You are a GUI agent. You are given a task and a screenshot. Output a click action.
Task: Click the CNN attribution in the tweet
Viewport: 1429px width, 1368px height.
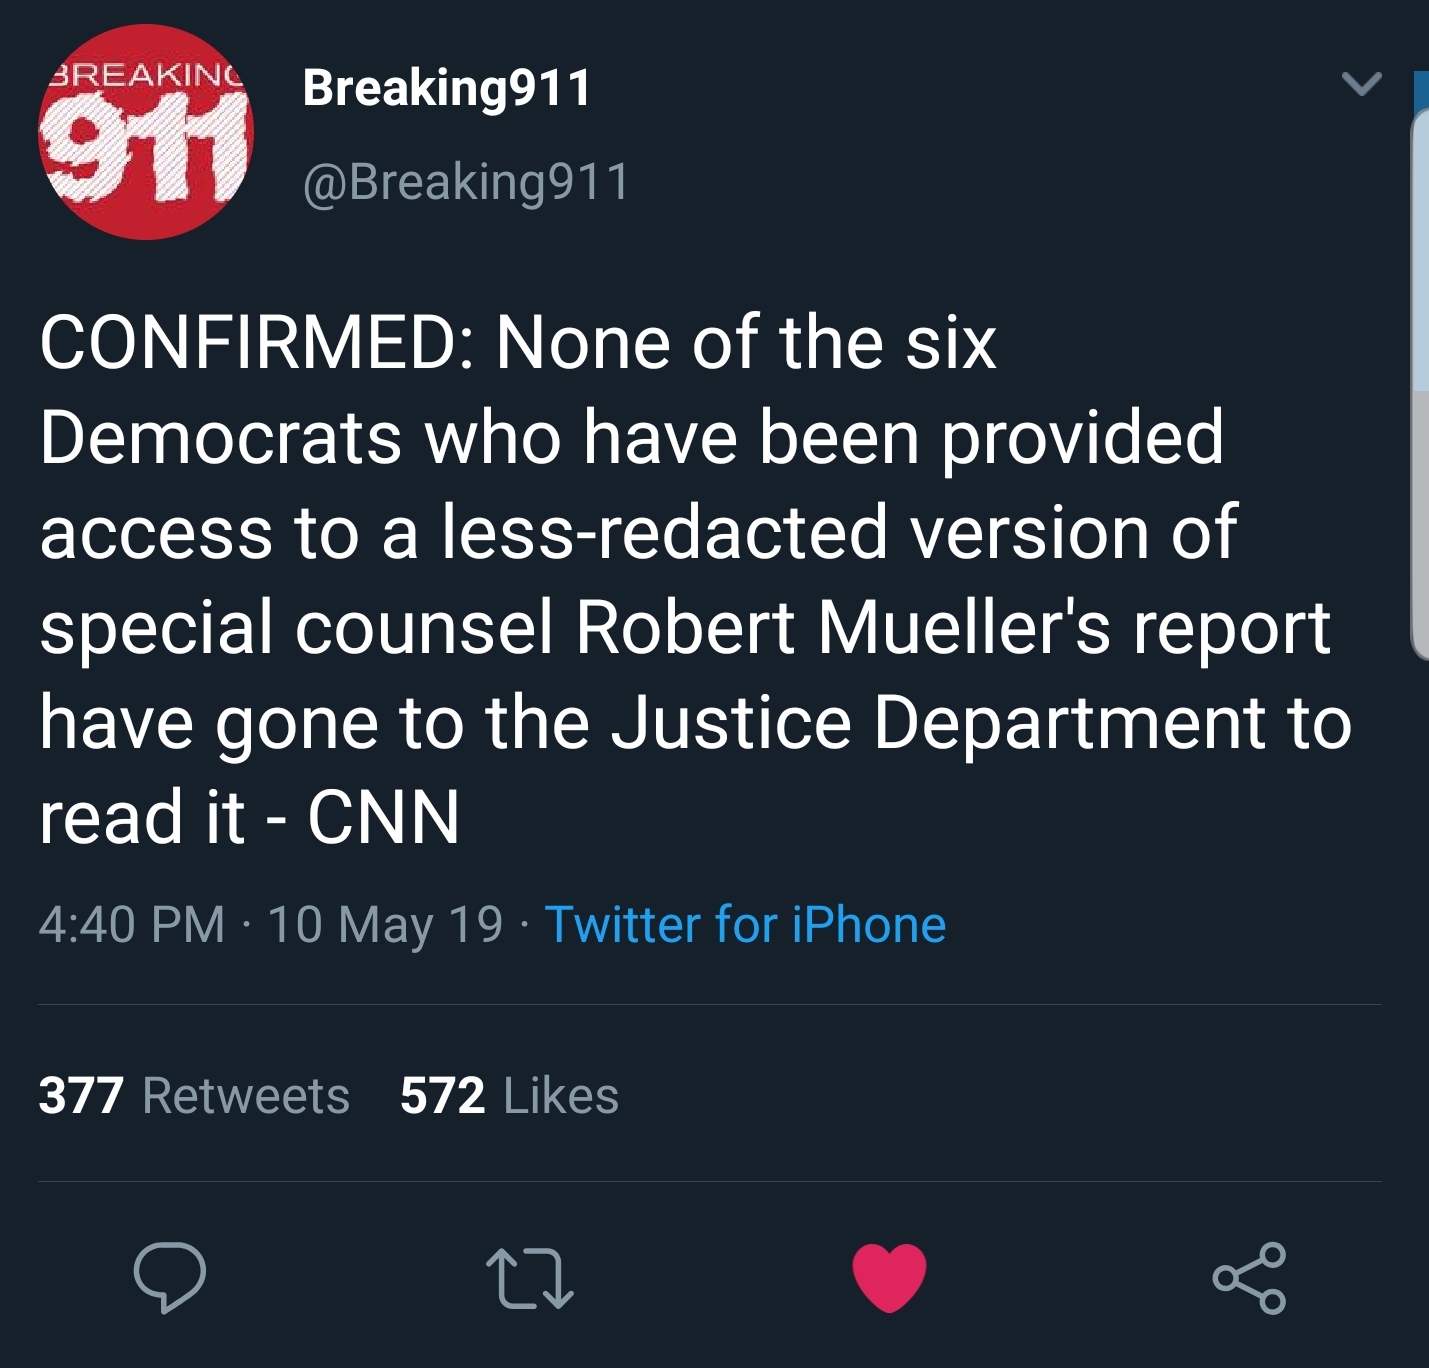[x=383, y=817]
